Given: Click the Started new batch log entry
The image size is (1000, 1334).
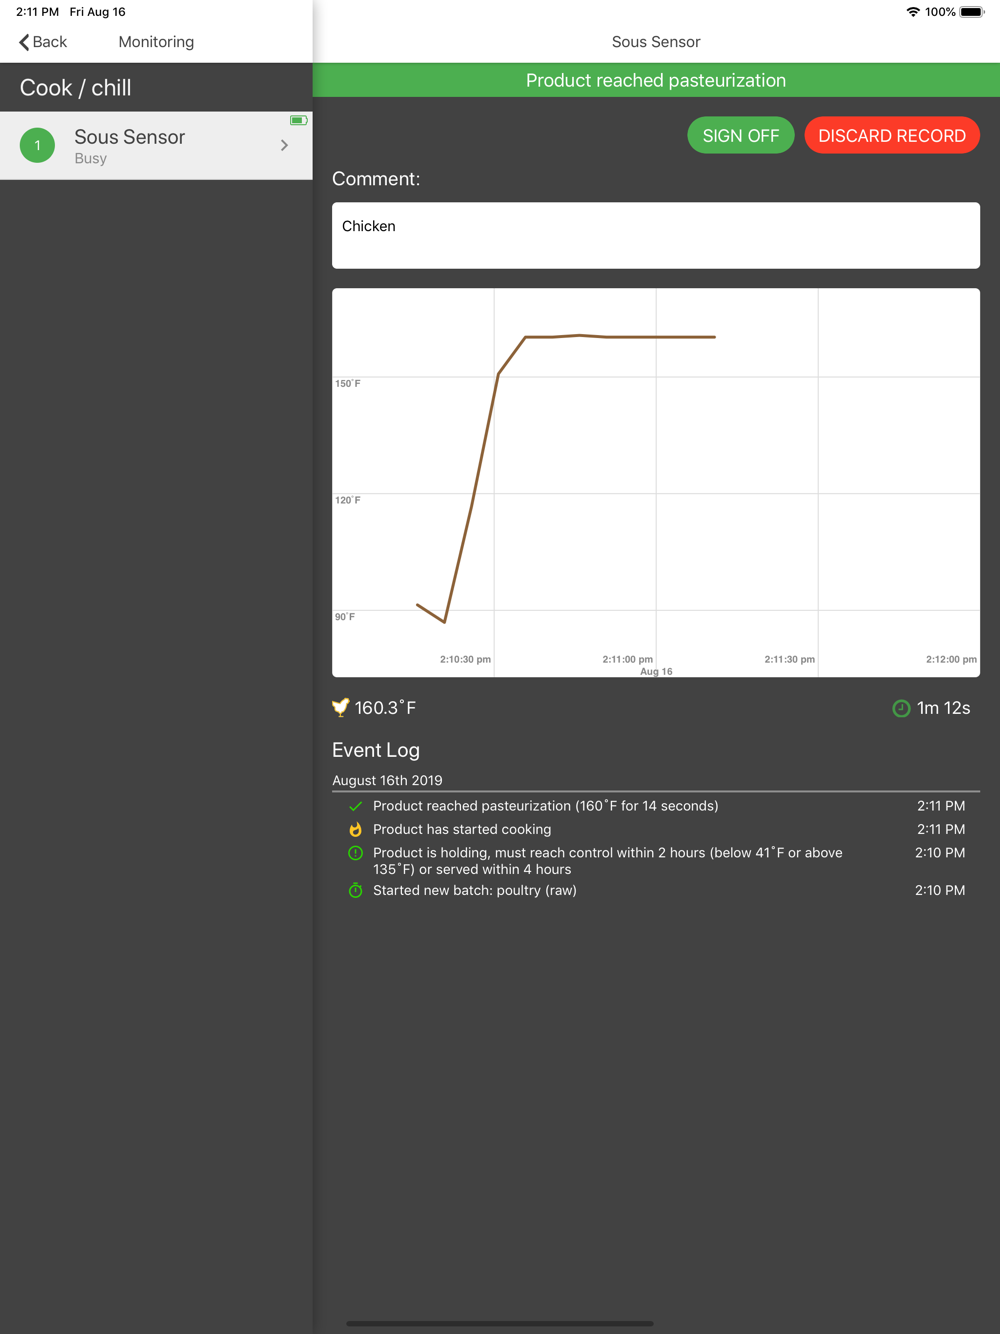Looking at the screenshot, I should [475, 890].
